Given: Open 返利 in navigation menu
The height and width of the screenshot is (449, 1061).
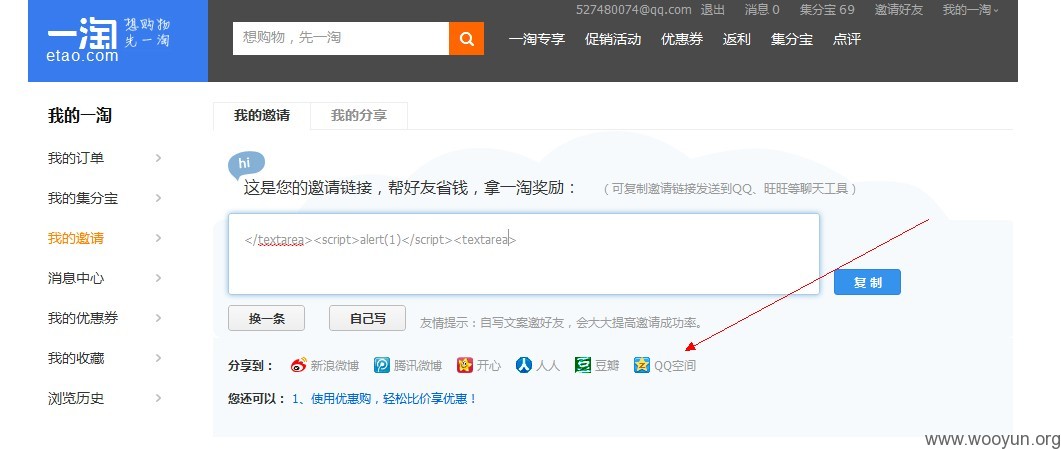Looking at the screenshot, I should (x=736, y=39).
